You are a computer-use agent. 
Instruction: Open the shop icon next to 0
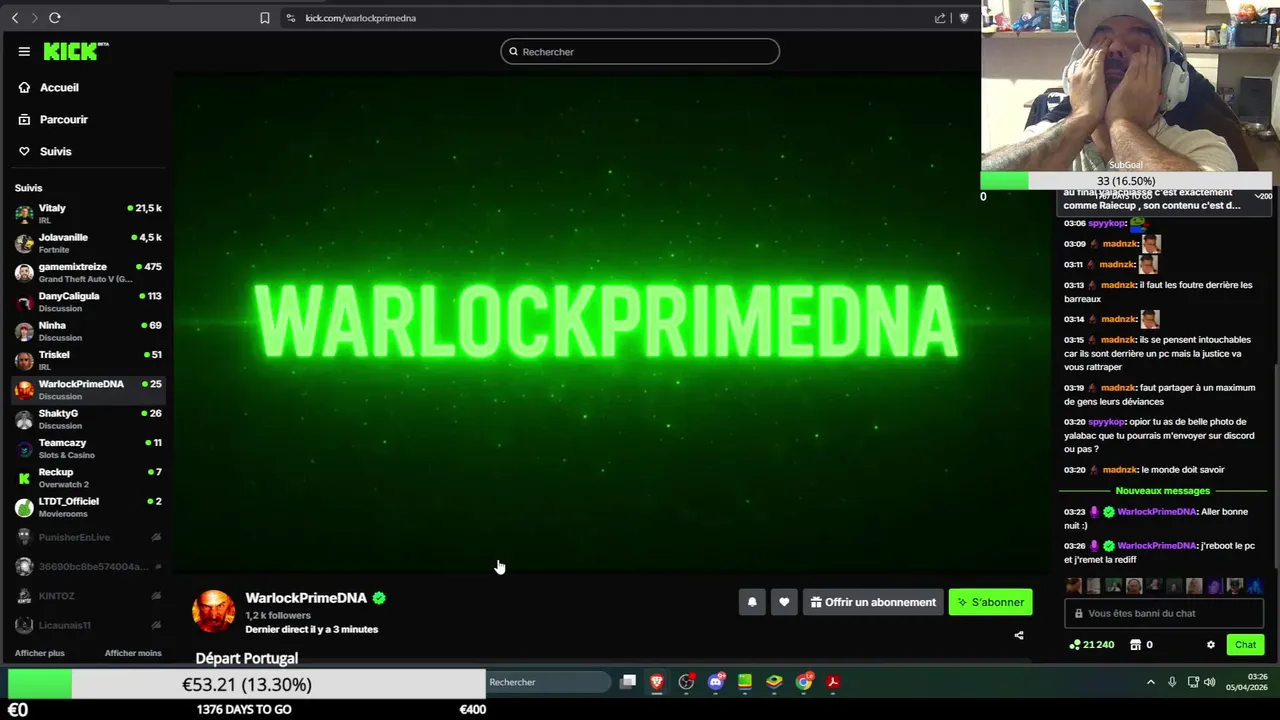click(1136, 645)
